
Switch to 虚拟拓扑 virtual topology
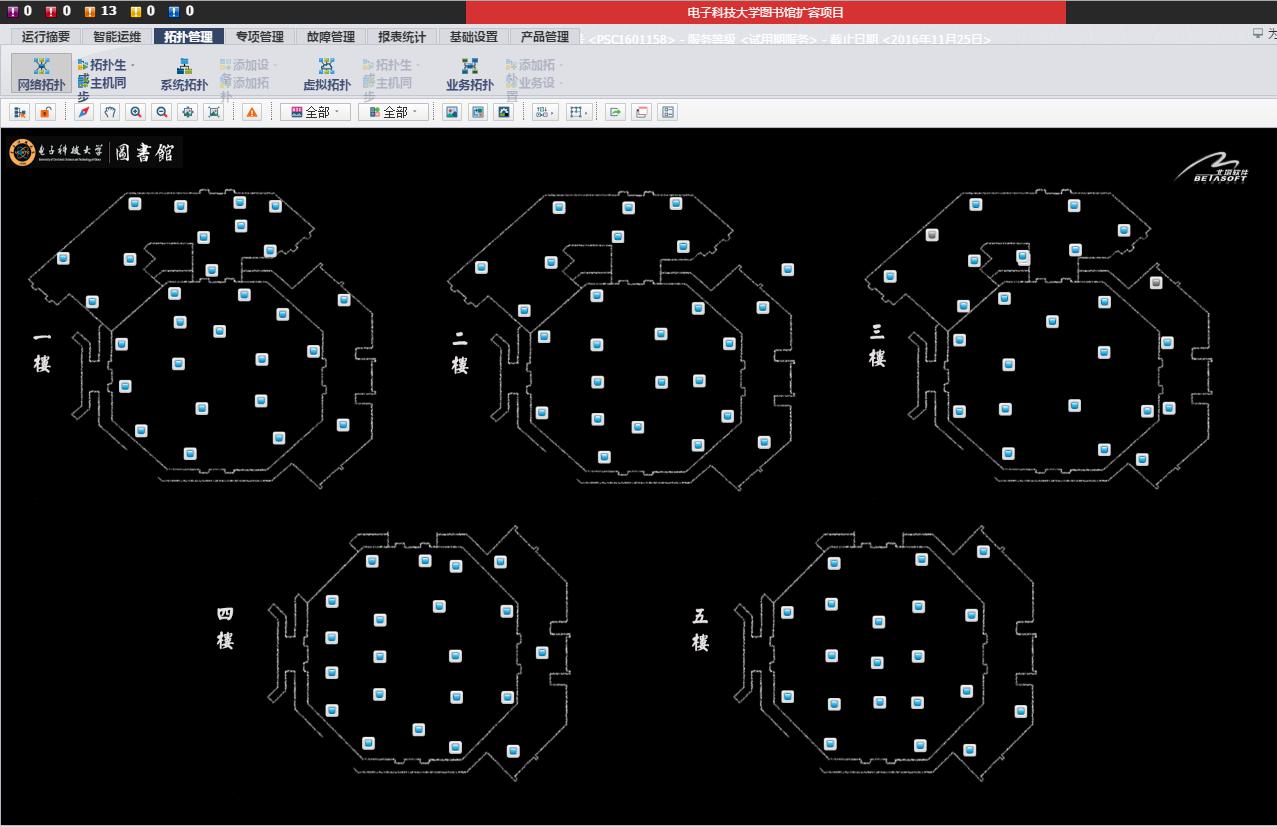tap(327, 74)
